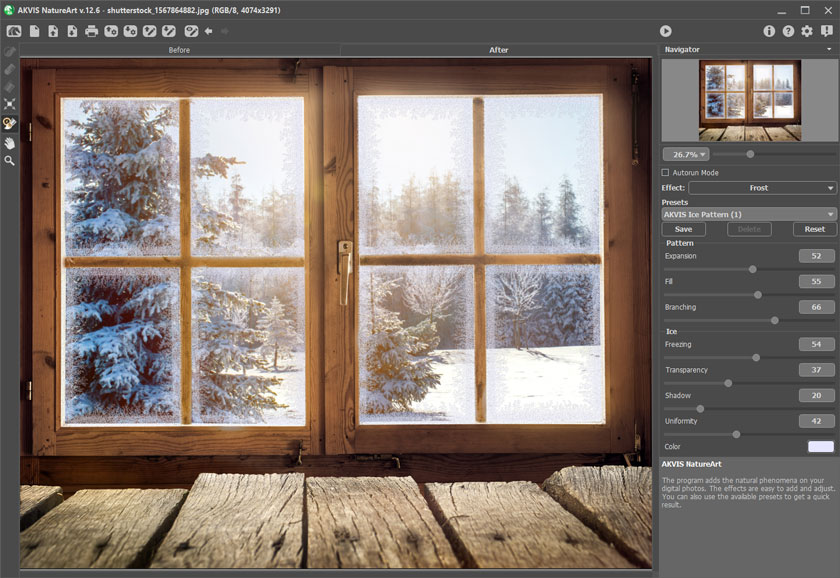840x578 pixels.
Task: Undo the last action with the left arrow
Action: pyautogui.click(x=208, y=31)
